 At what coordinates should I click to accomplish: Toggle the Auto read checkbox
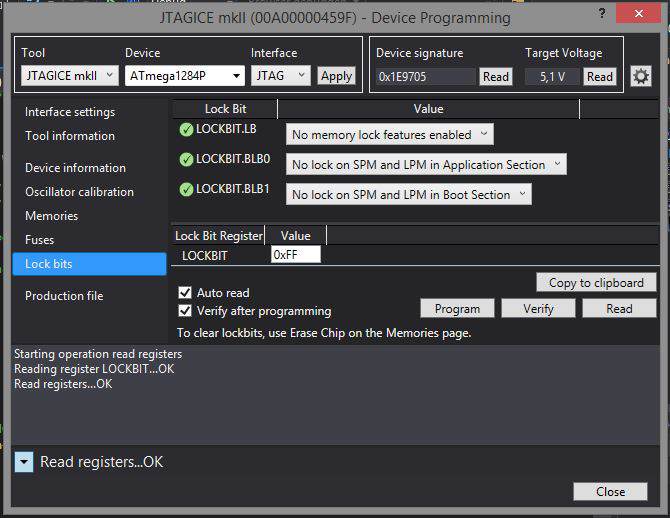(x=185, y=293)
